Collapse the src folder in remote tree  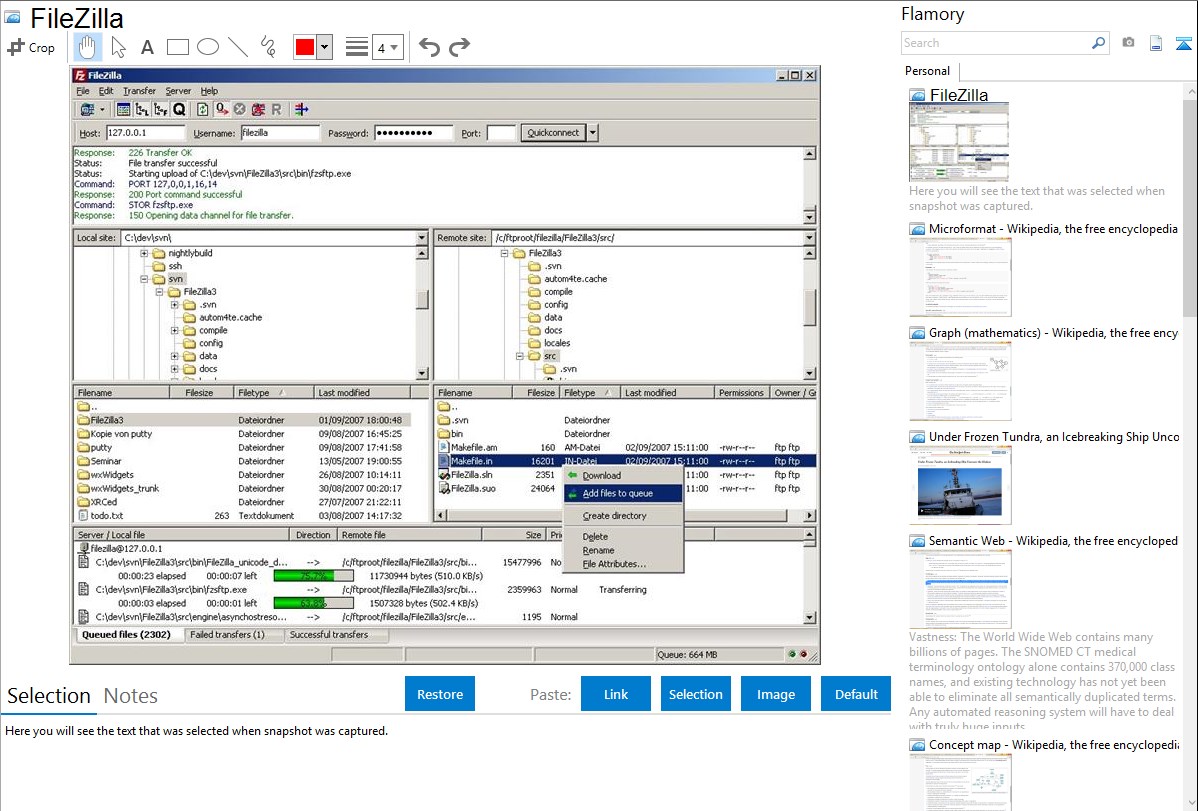tap(519, 356)
